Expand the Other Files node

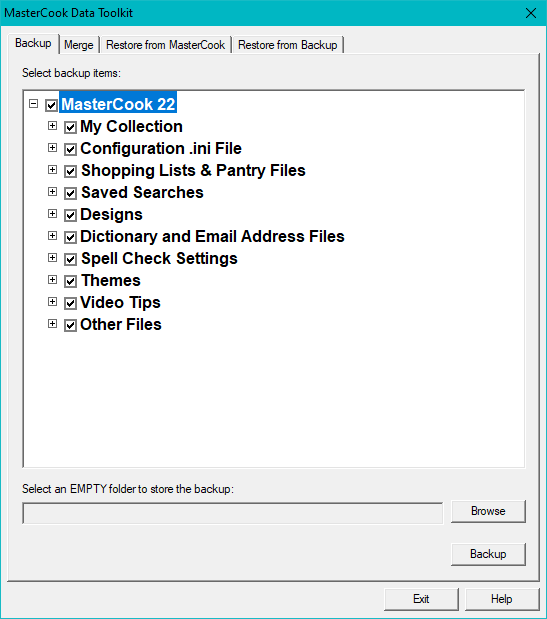[x=52, y=324]
